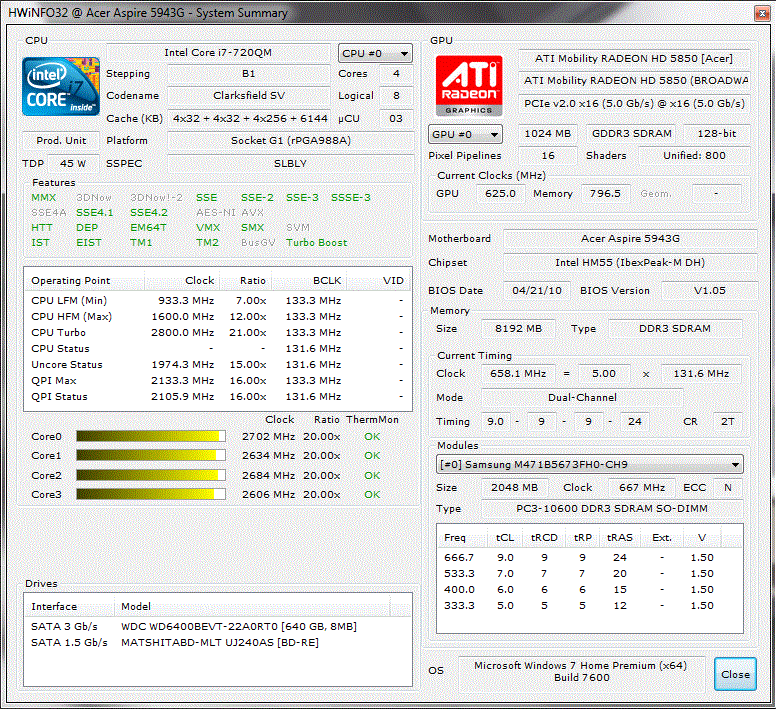
Task: Select the 400.0 frequency timing row
Action: coord(590,589)
